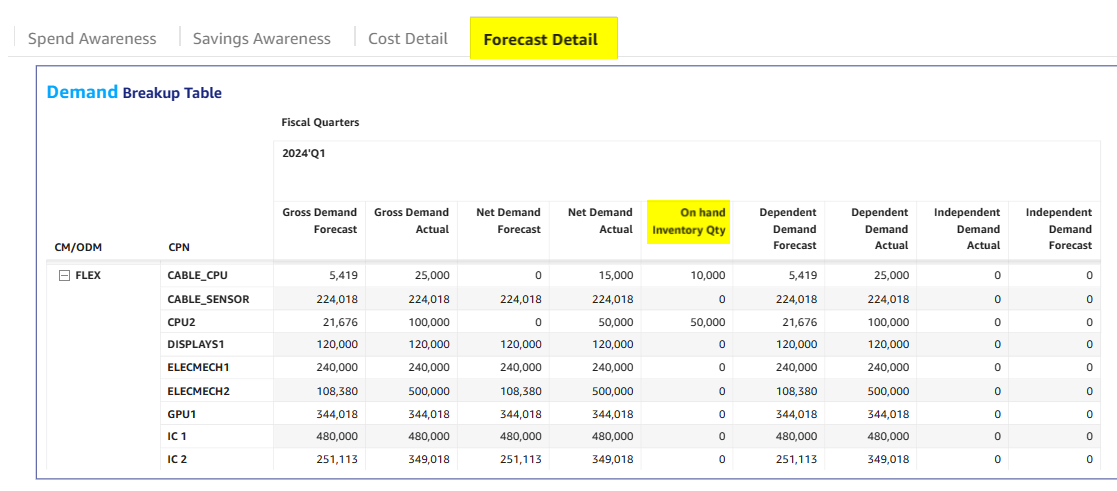Collapse the FLEX row group
This screenshot has height=491, width=1117.
point(64,276)
